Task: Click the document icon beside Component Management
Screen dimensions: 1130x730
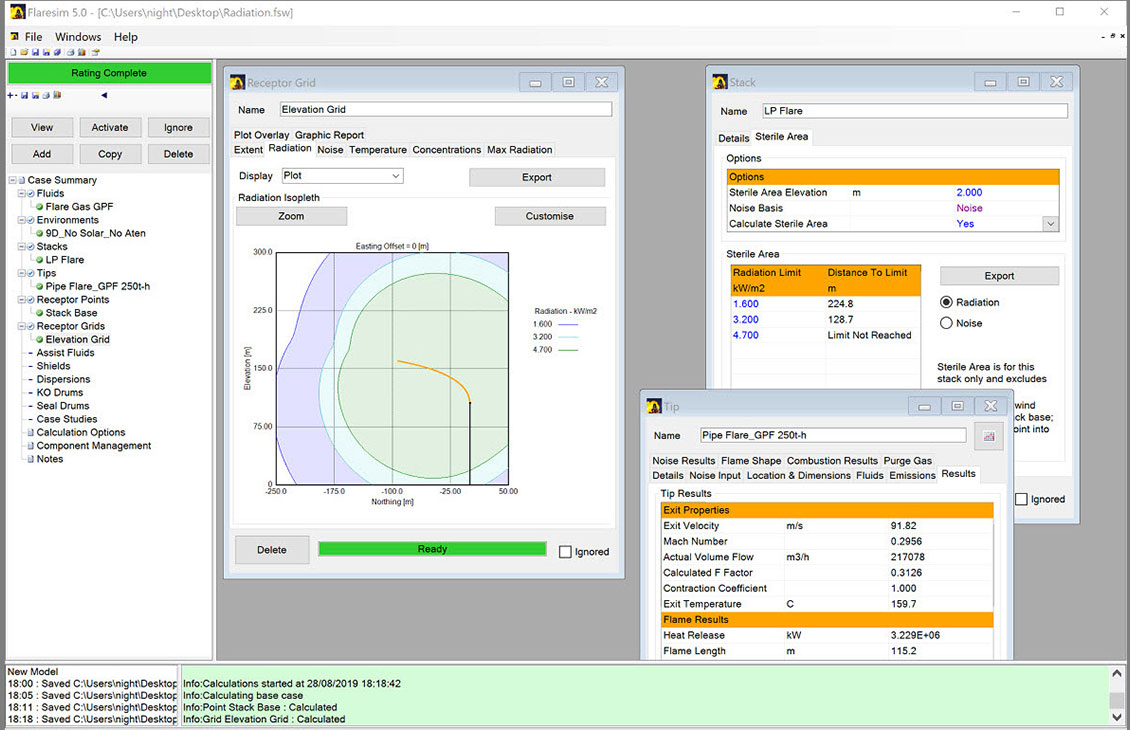Action: click(31, 445)
